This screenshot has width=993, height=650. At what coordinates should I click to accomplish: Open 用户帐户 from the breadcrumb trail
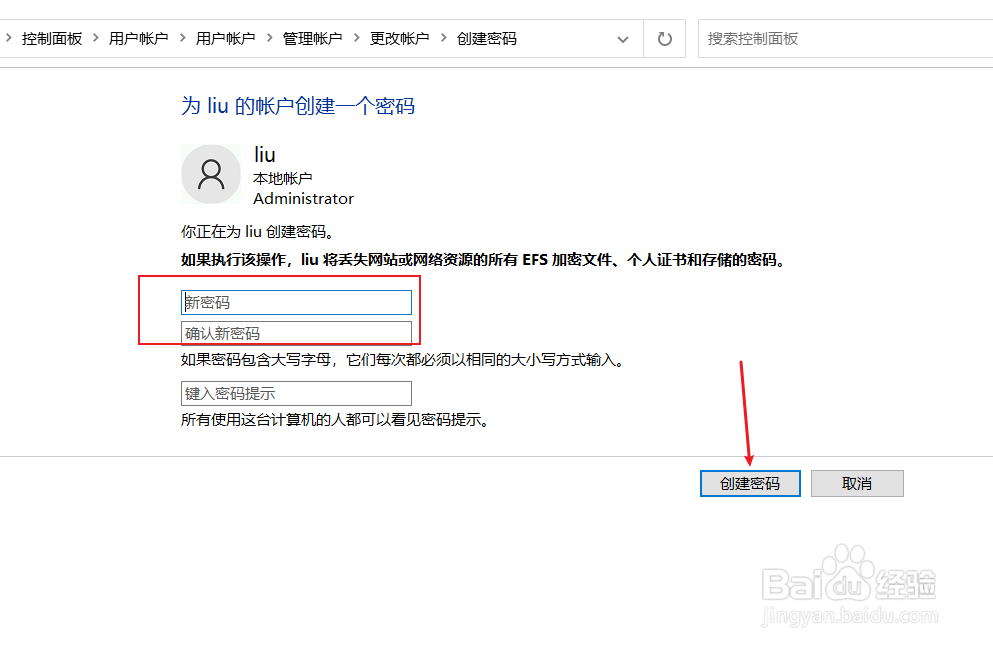click(x=137, y=38)
